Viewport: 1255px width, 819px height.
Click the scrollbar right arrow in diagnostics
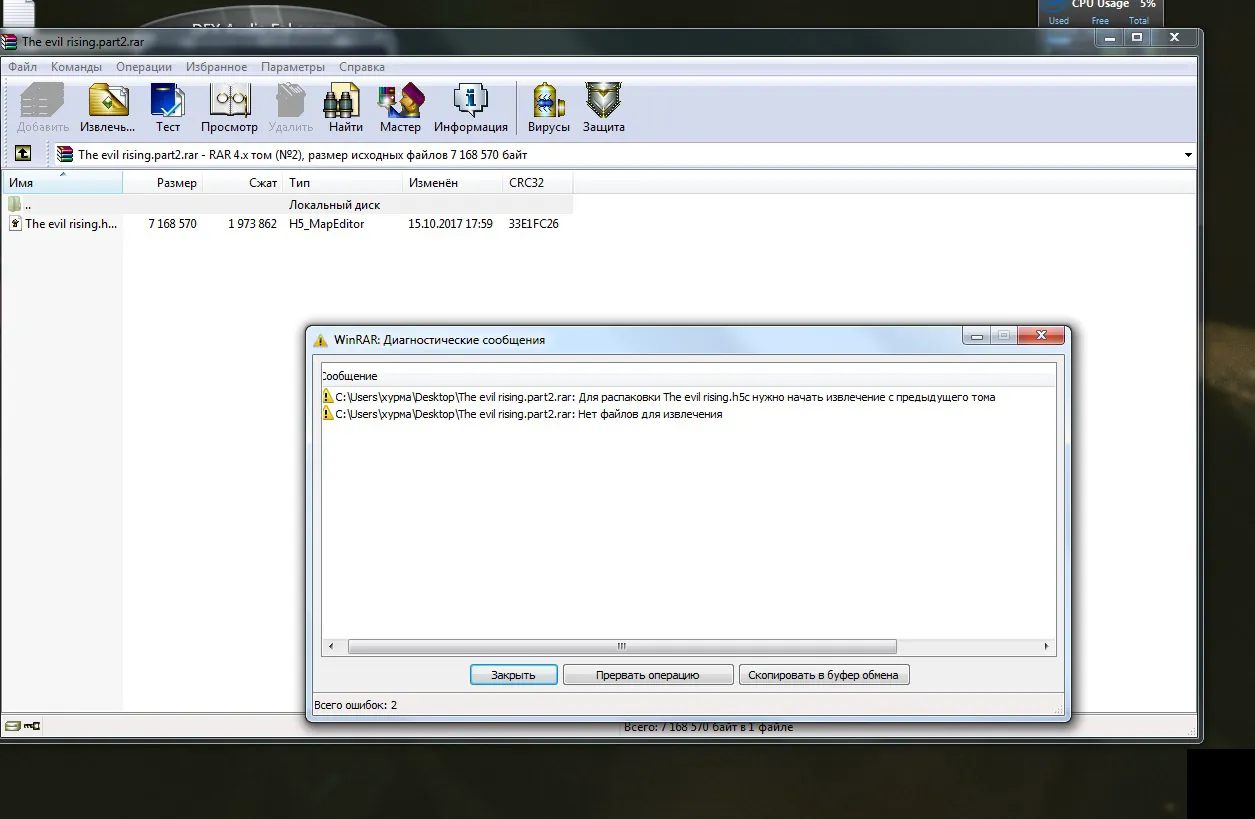(1047, 647)
